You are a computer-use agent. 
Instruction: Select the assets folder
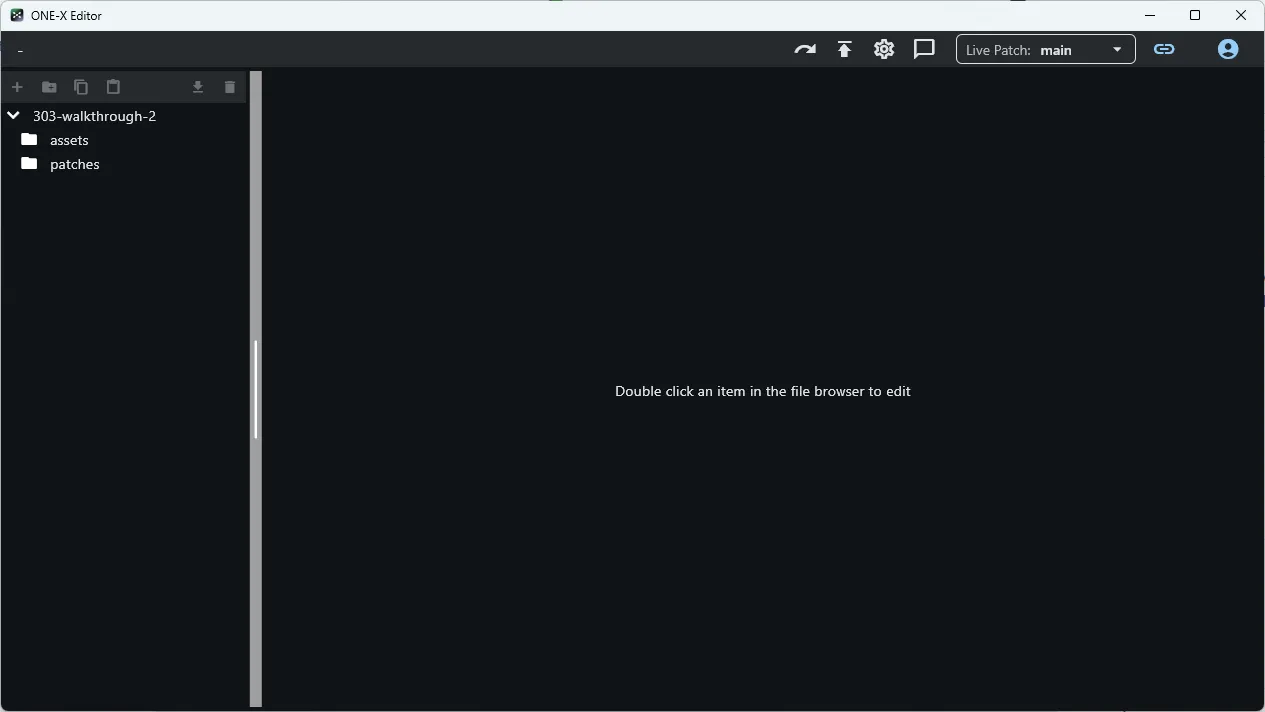(124, 140)
